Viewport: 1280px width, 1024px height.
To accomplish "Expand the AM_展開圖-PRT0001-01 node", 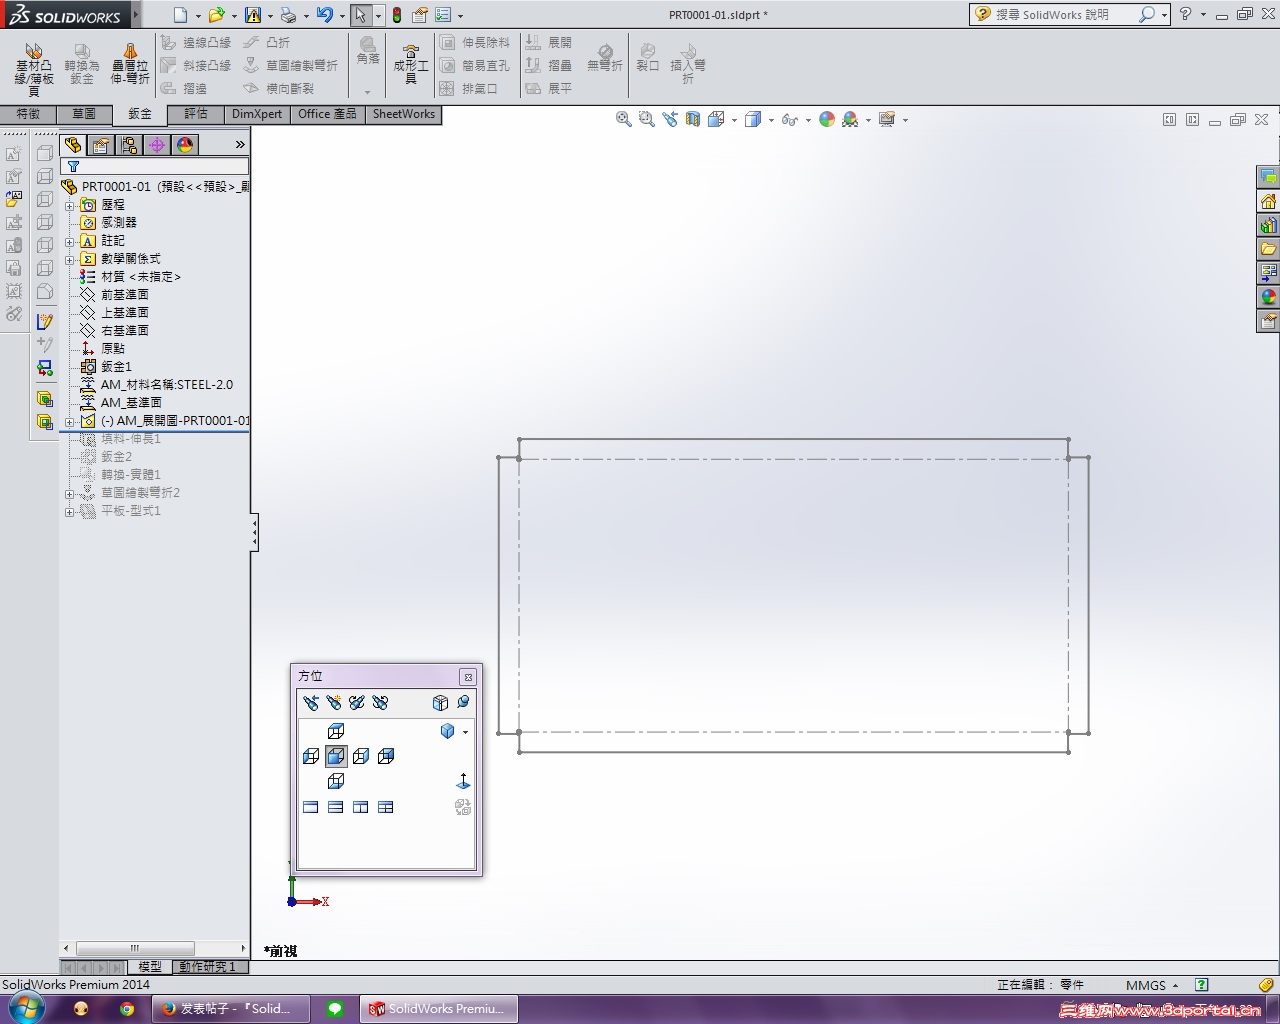I will point(70,421).
